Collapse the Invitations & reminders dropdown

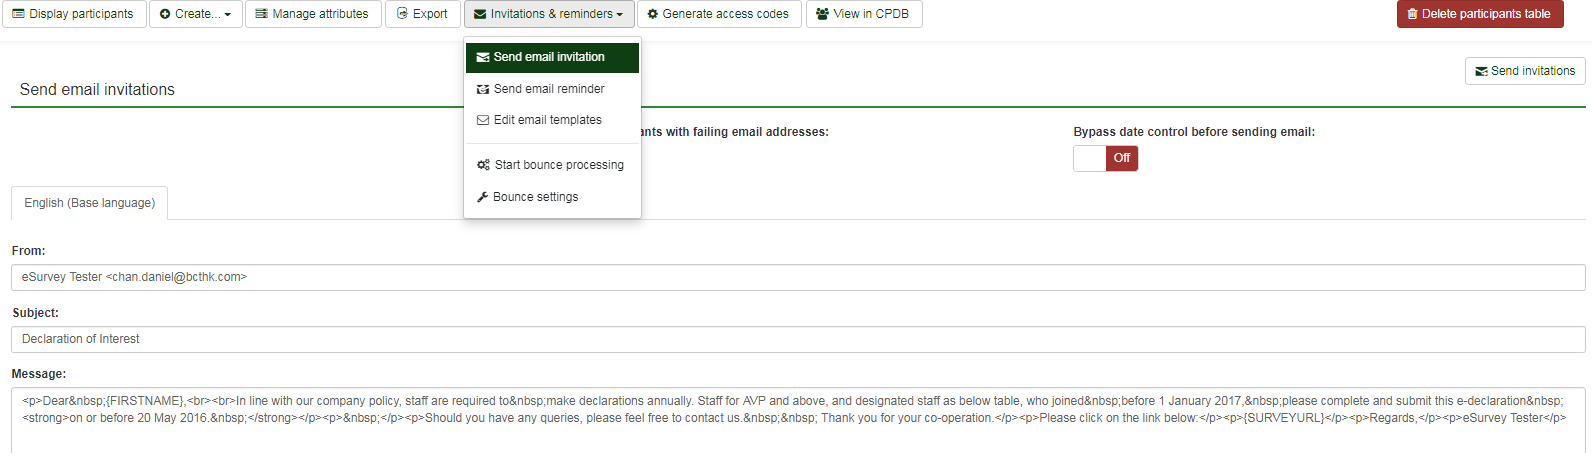click(x=549, y=14)
